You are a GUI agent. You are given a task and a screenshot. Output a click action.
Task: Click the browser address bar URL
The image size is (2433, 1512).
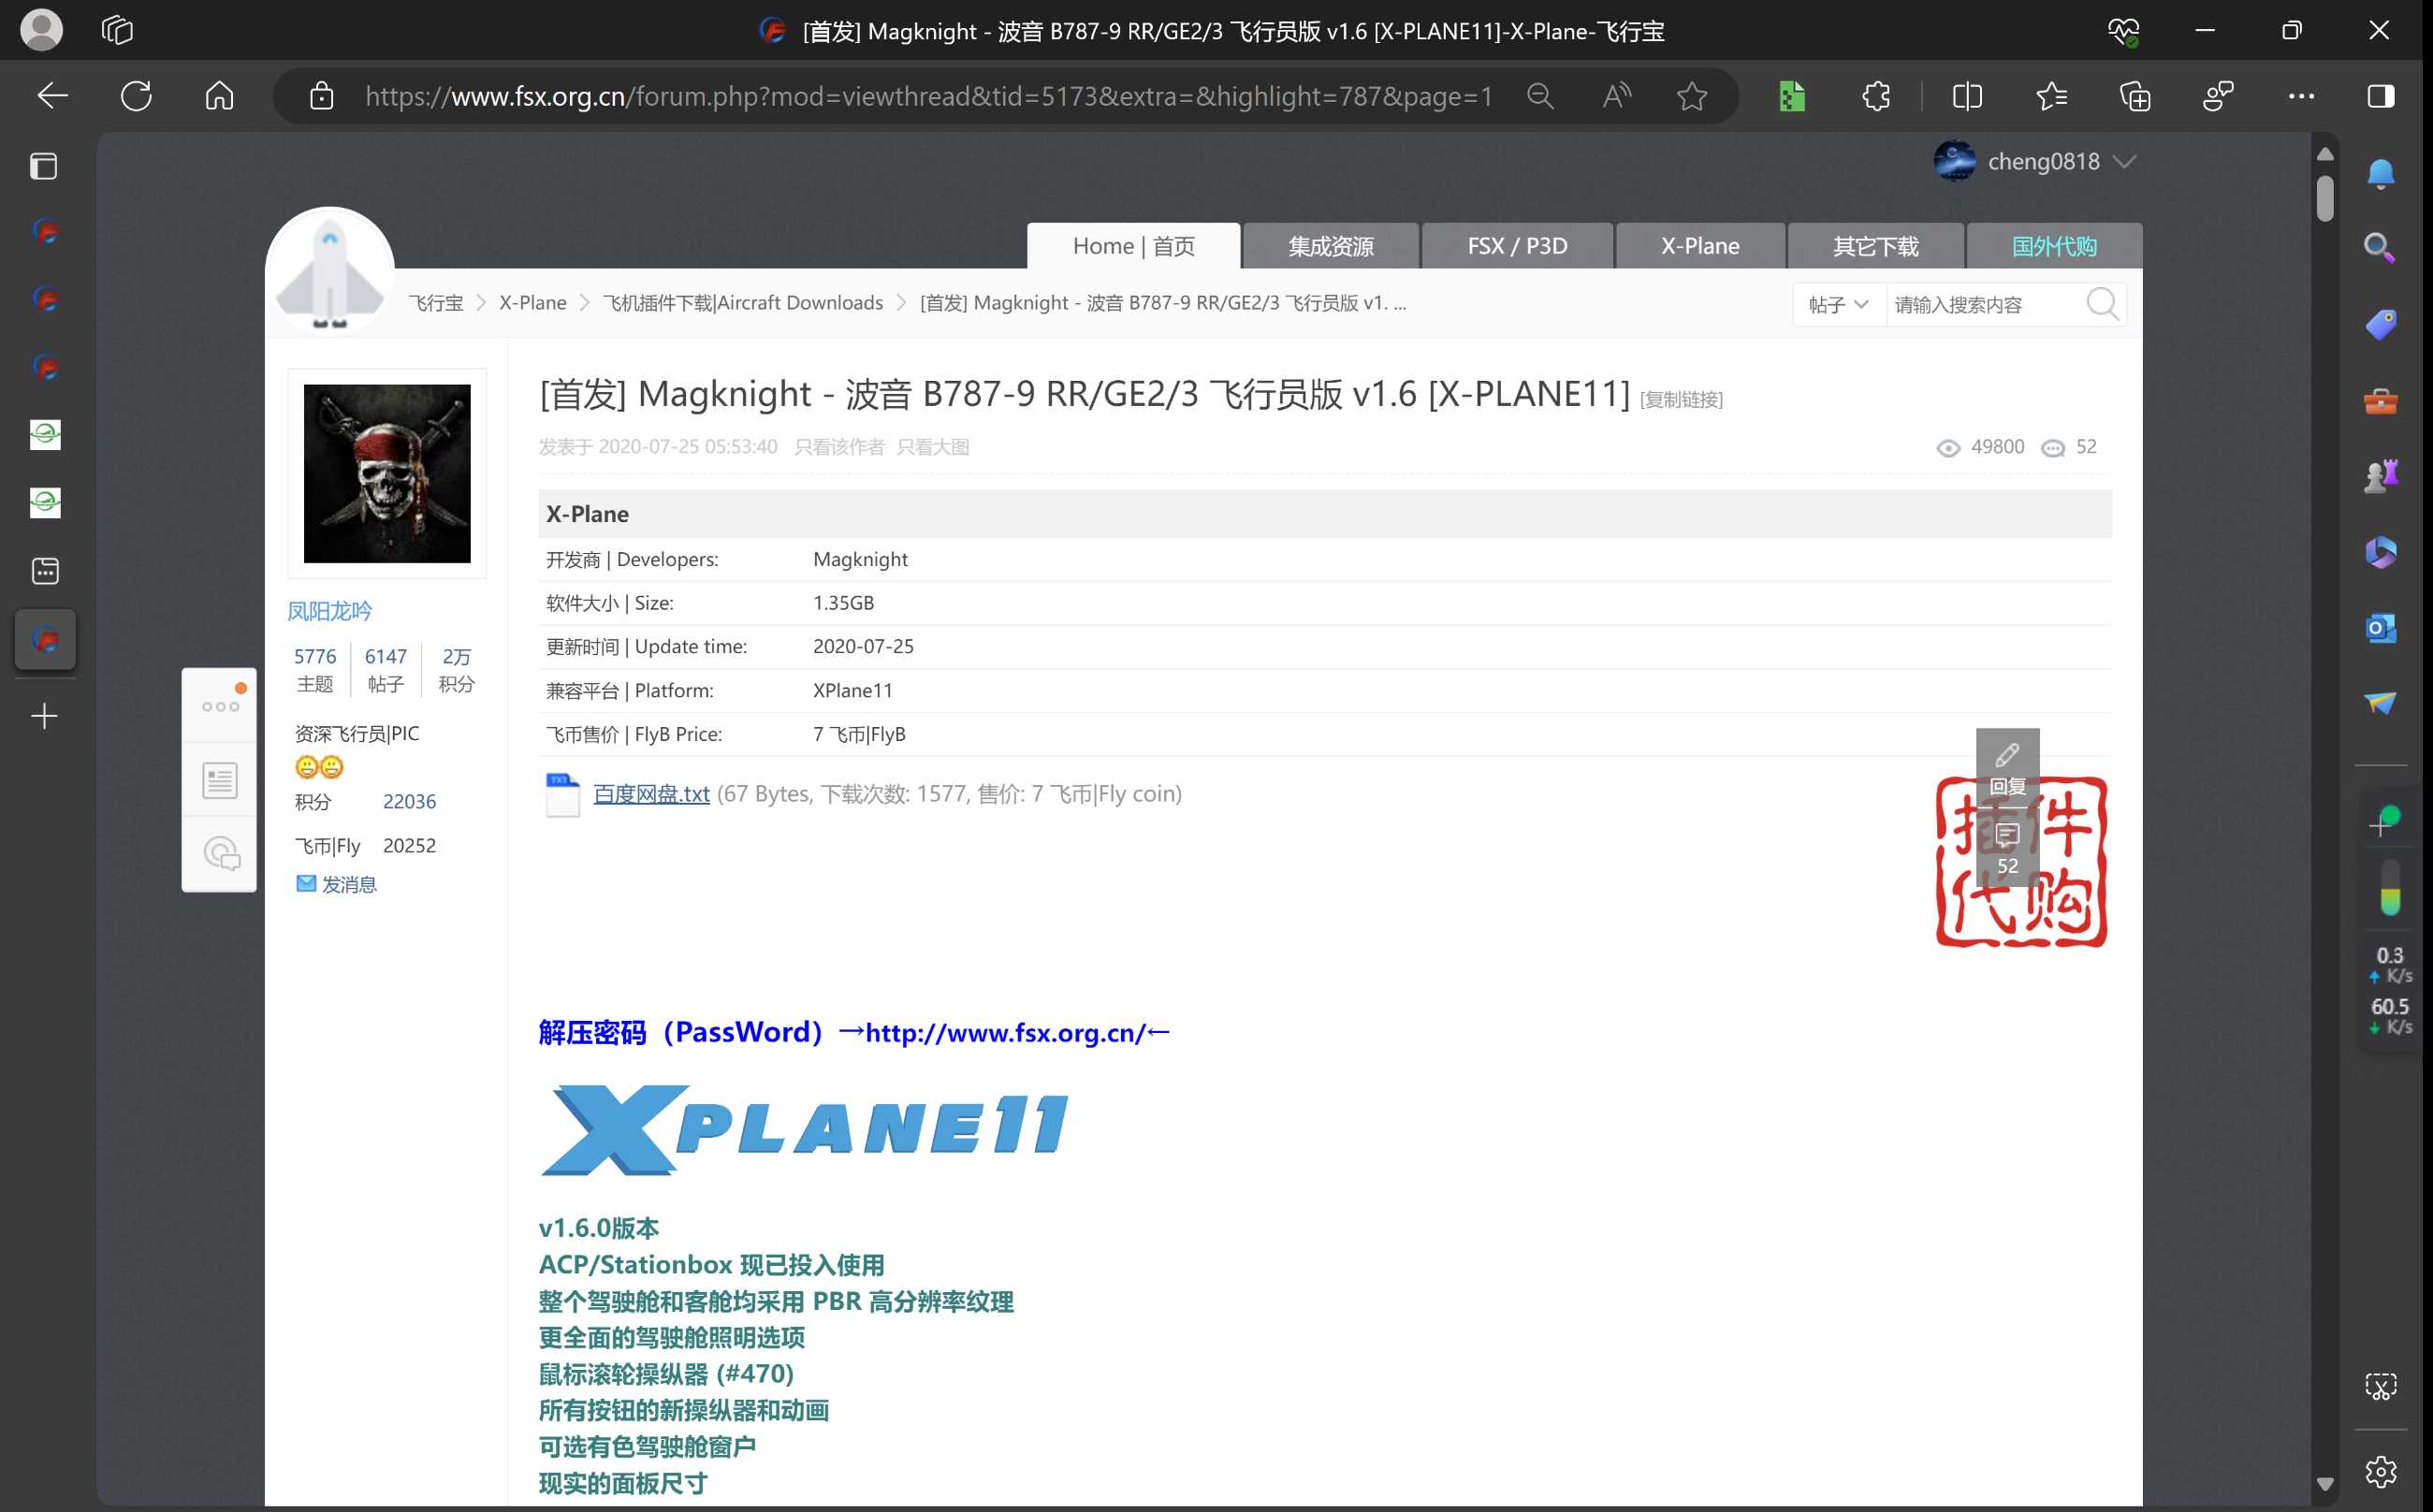point(928,96)
